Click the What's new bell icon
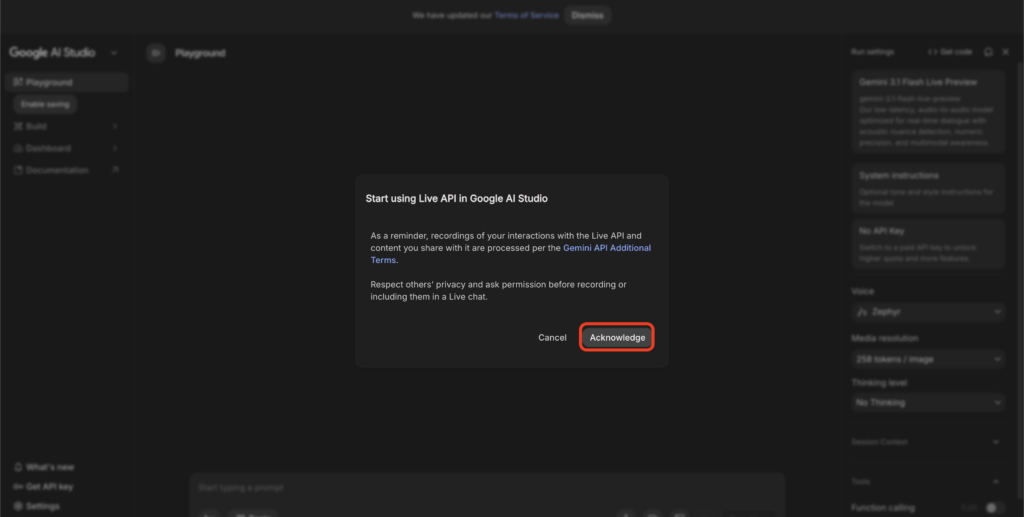This screenshot has height=517, width=1024. pyautogui.click(x=18, y=467)
